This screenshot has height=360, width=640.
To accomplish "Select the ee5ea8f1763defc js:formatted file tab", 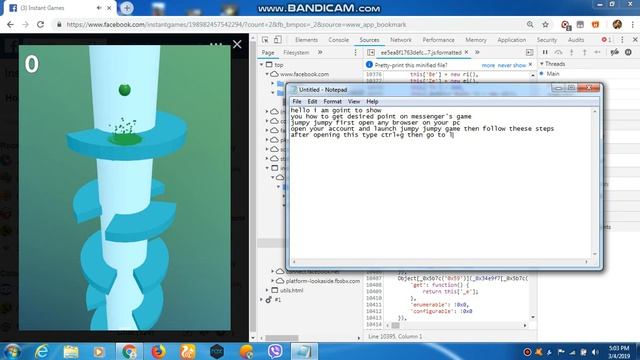I will coord(421,52).
